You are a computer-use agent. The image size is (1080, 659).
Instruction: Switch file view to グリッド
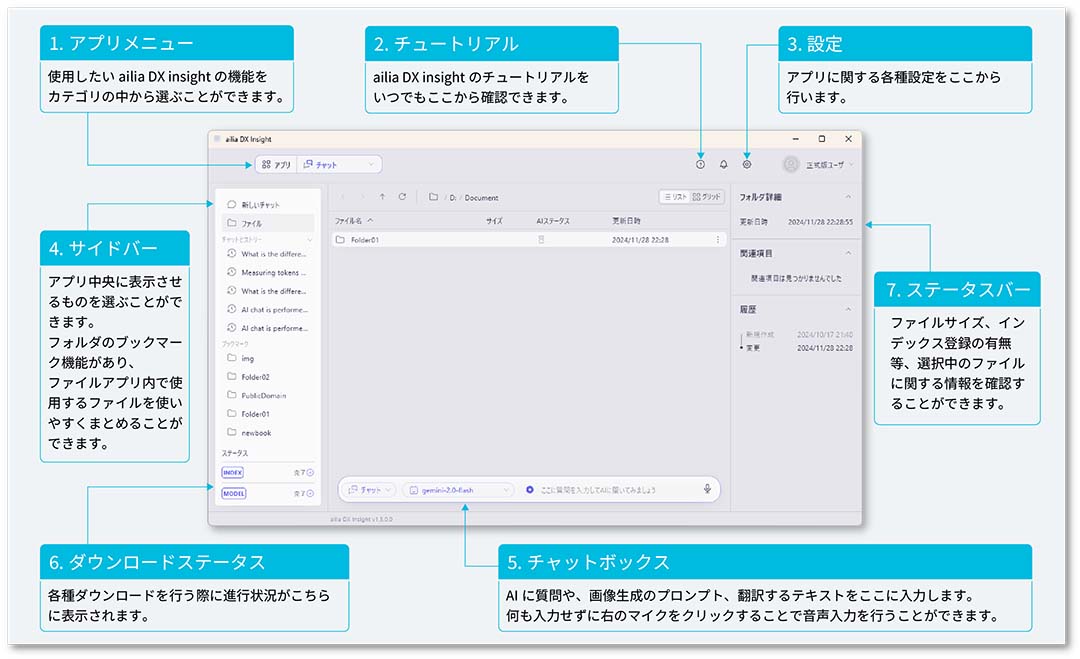(x=707, y=197)
